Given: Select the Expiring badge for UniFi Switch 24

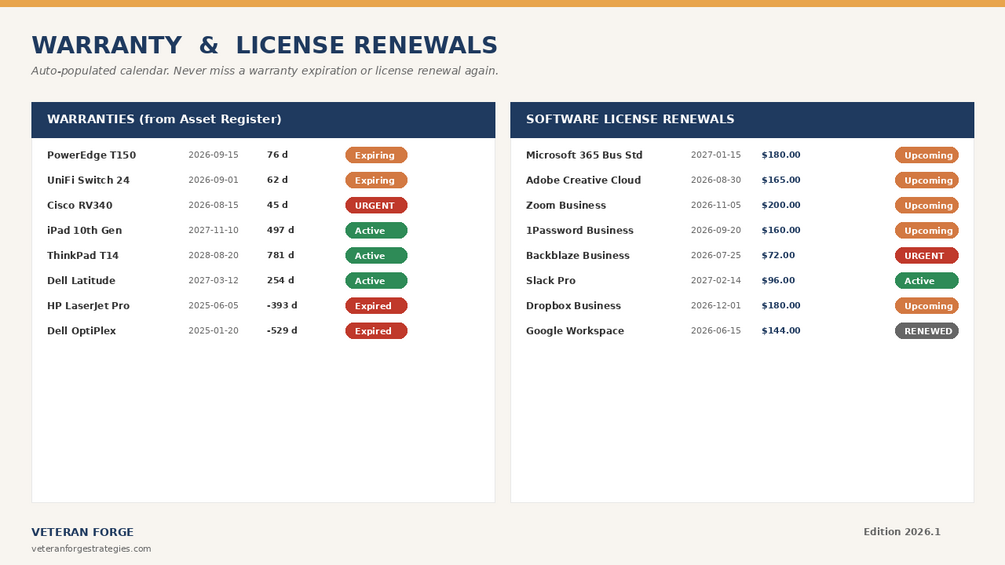Looking at the screenshot, I should point(376,180).
